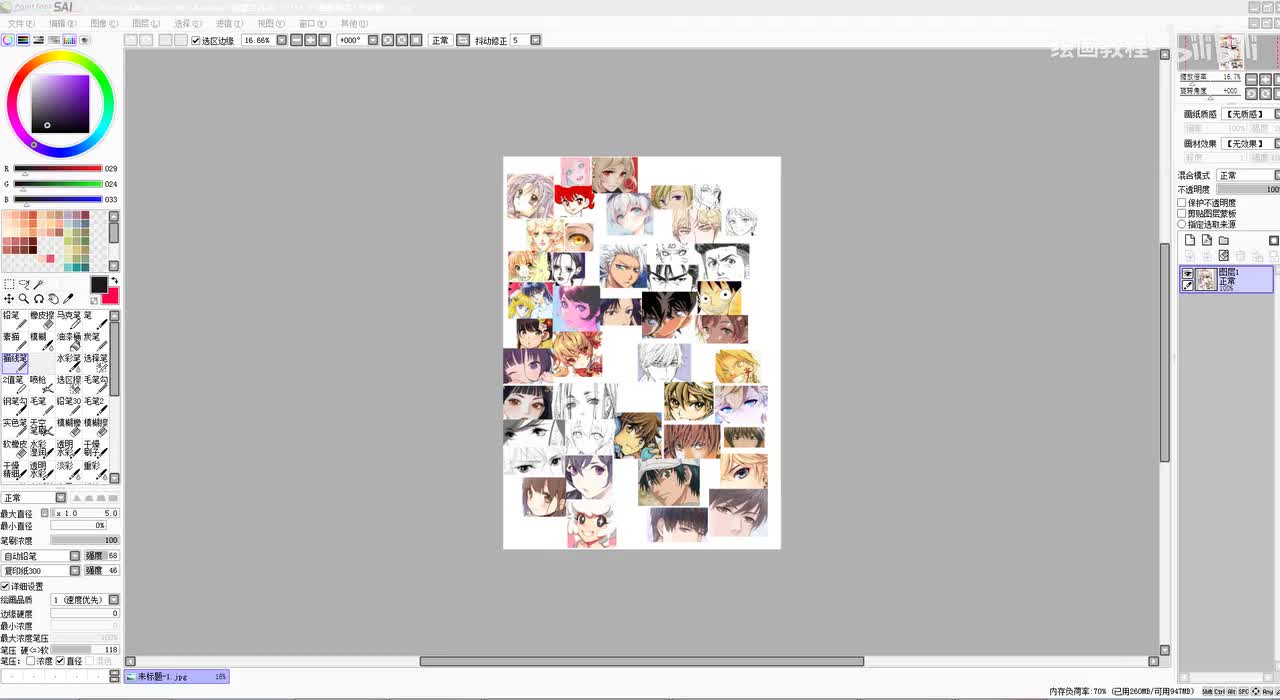Select the 选区擦 selection eraser tool
This screenshot has width=1280, height=700.
pos(68,385)
